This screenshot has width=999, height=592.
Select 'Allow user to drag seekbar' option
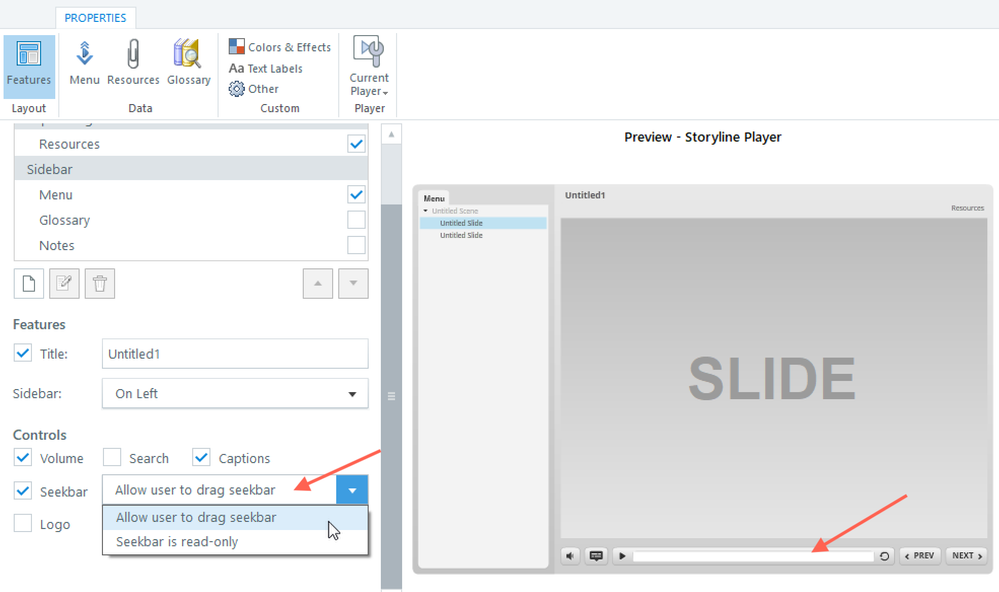point(235,517)
